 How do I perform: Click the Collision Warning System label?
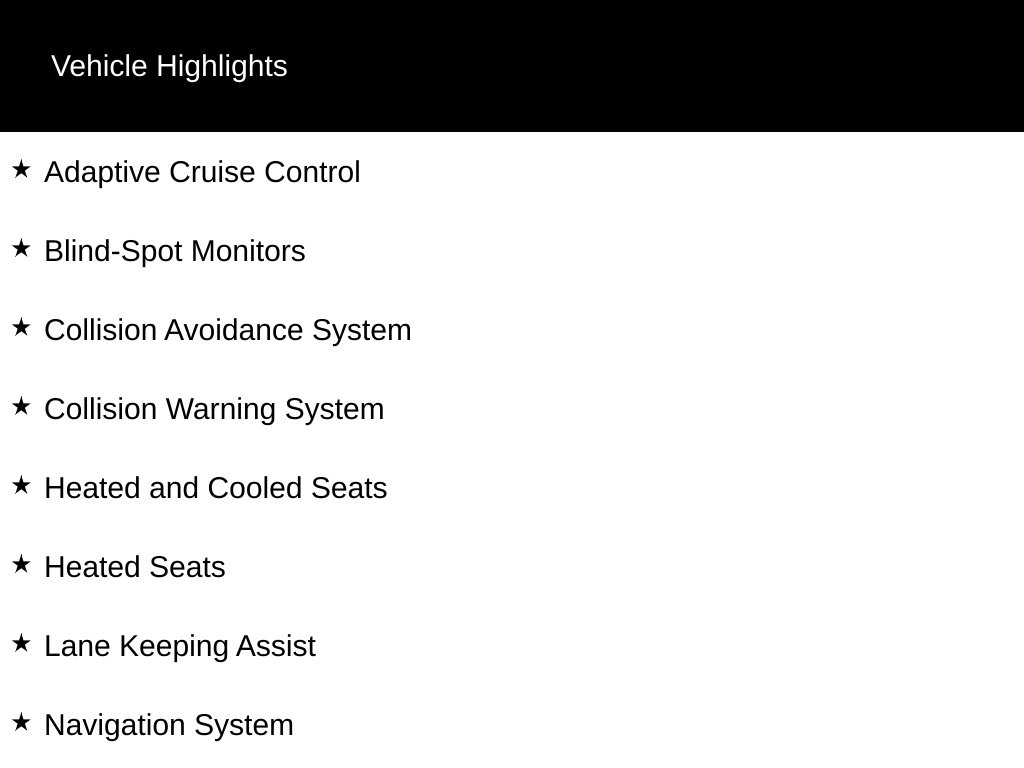[214, 409]
